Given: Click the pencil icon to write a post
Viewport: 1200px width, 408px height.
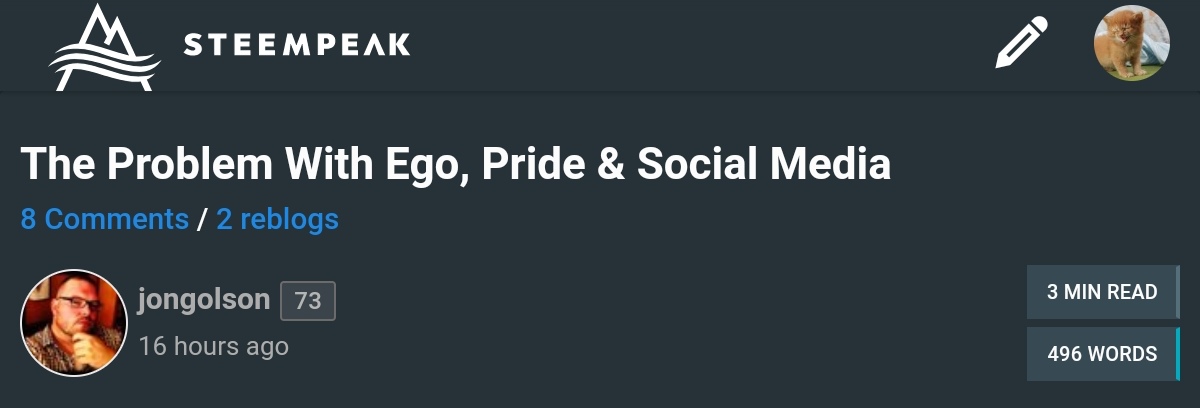Looking at the screenshot, I should click(1022, 43).
